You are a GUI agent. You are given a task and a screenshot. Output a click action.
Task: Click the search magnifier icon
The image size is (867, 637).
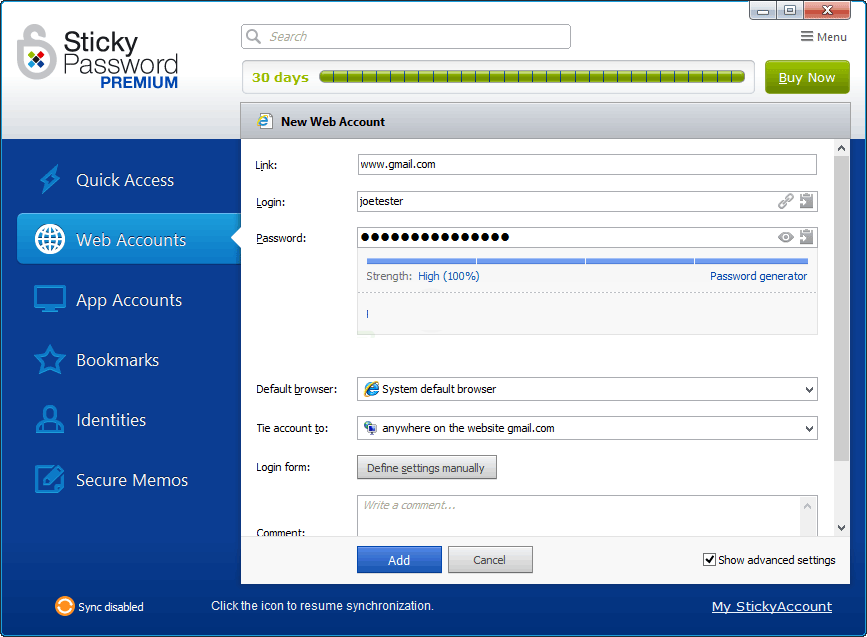pos(254,37)
